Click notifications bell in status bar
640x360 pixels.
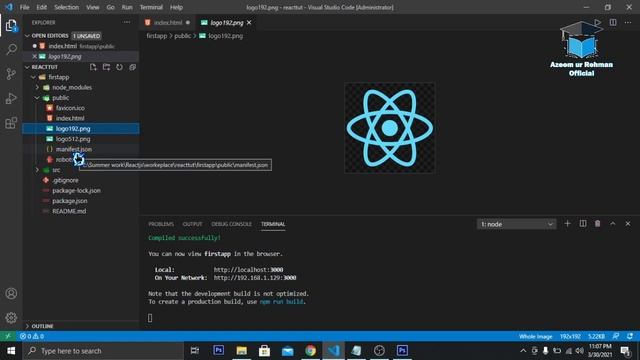[x=630, y=336]
